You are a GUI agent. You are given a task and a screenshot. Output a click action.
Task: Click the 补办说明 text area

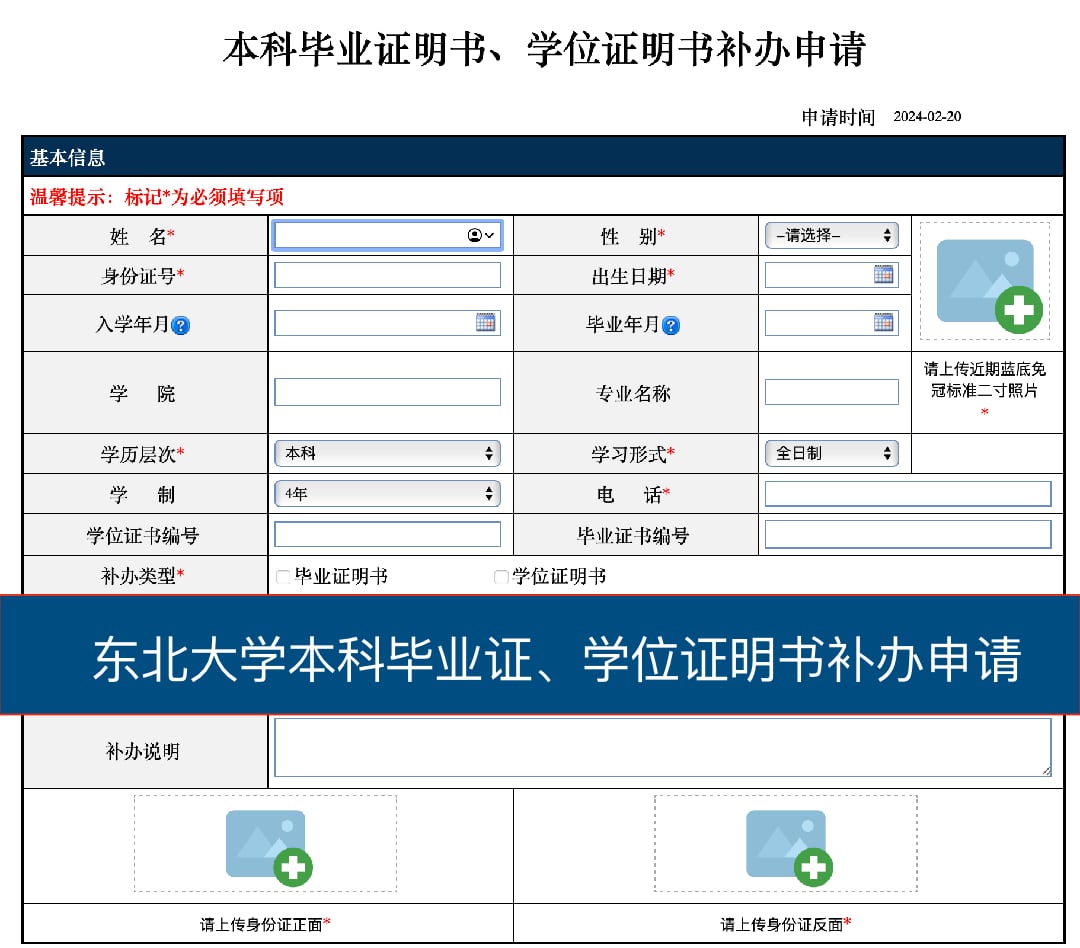(x=662, y=747)
